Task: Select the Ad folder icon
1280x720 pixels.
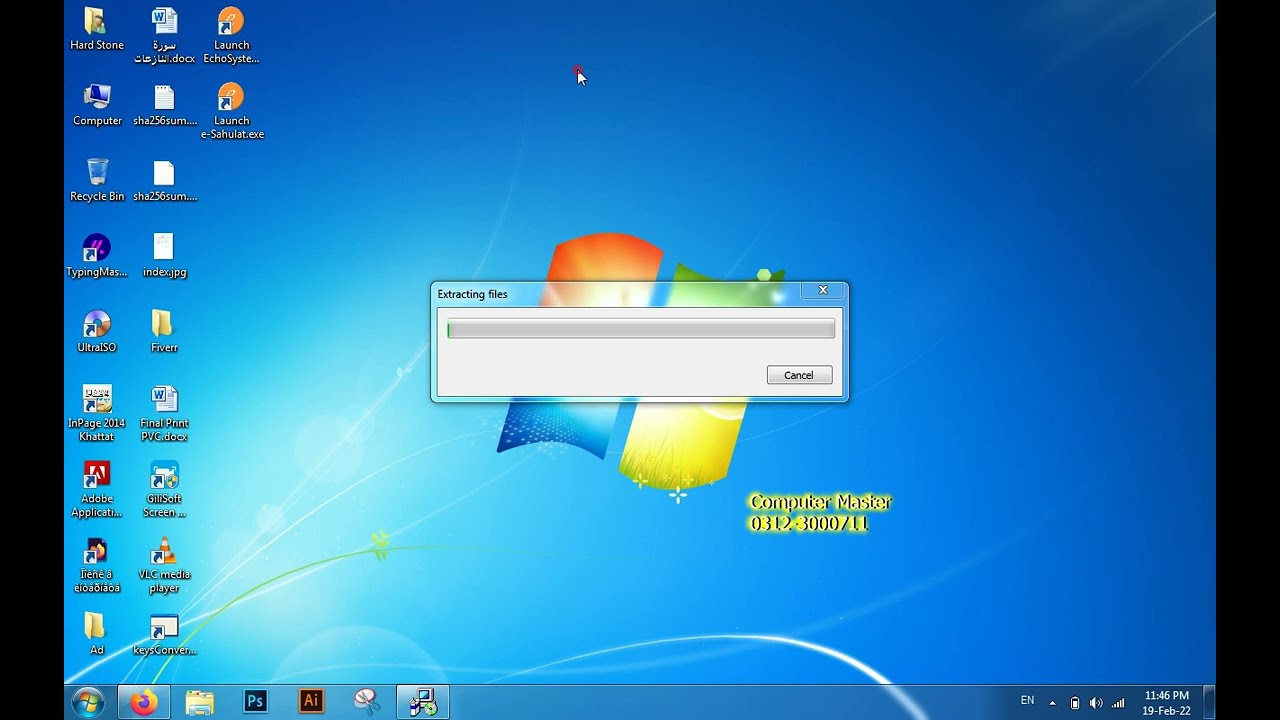Action: [97, 634]
